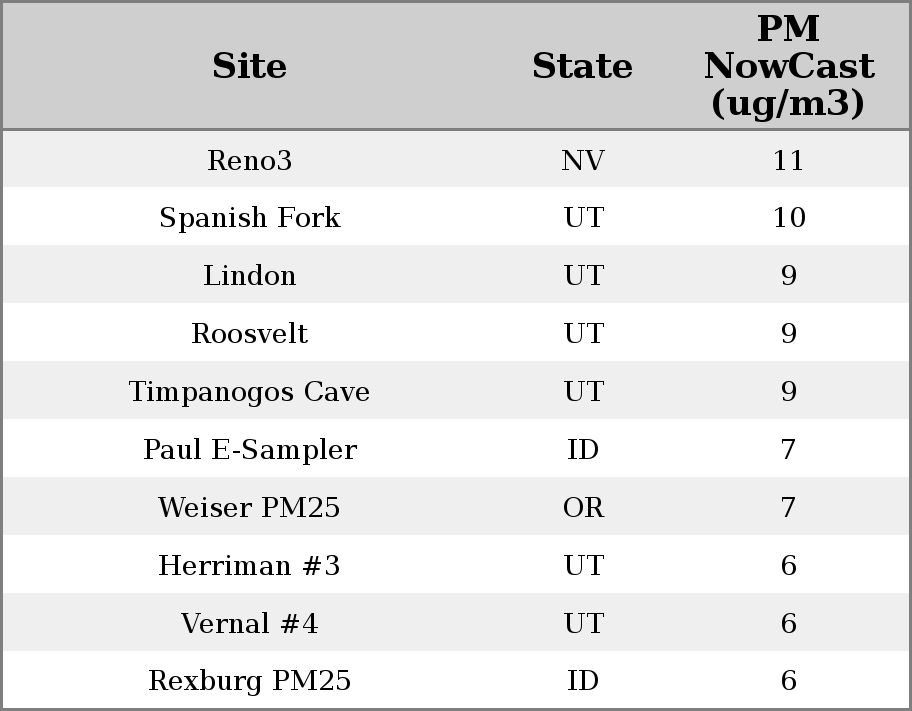Select the Spanish Fork site name
The width and height of the screenshot is (912, 711).
click(250, 218)
